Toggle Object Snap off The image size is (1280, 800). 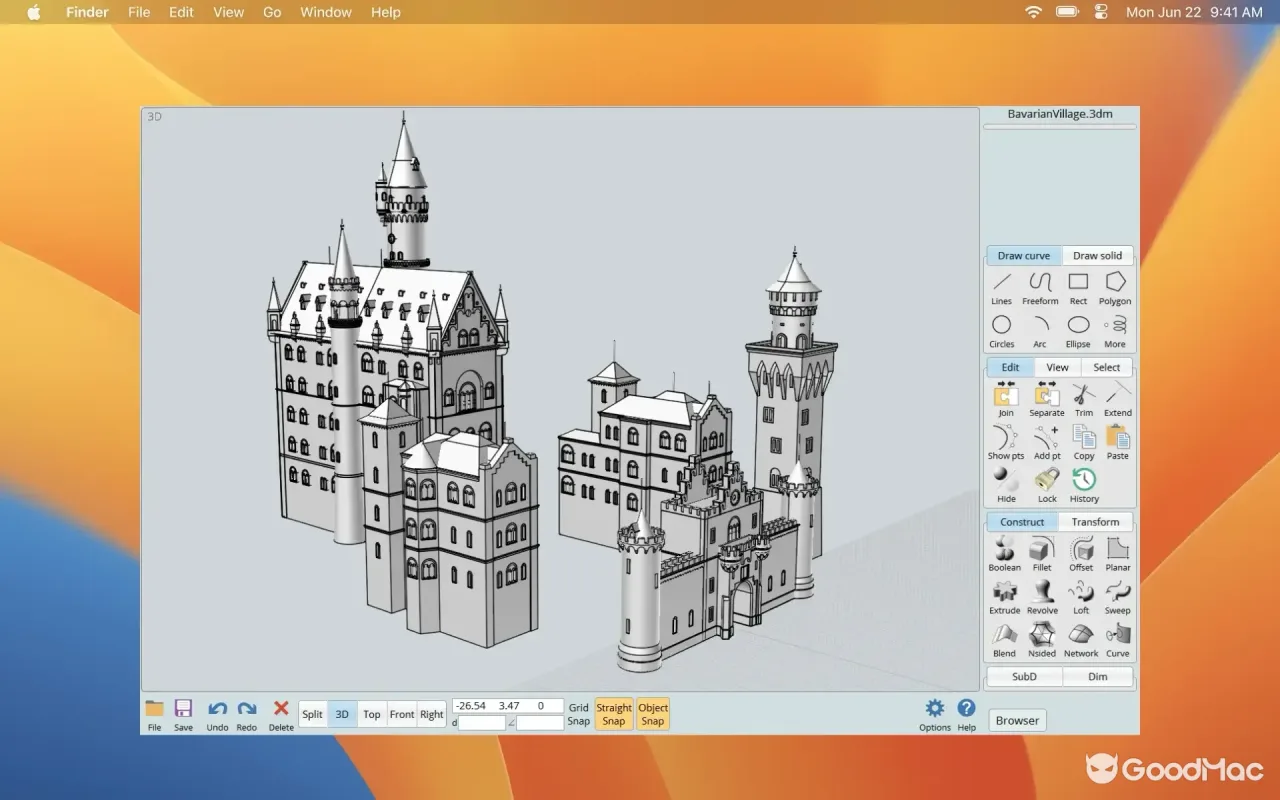click(653, 714)
